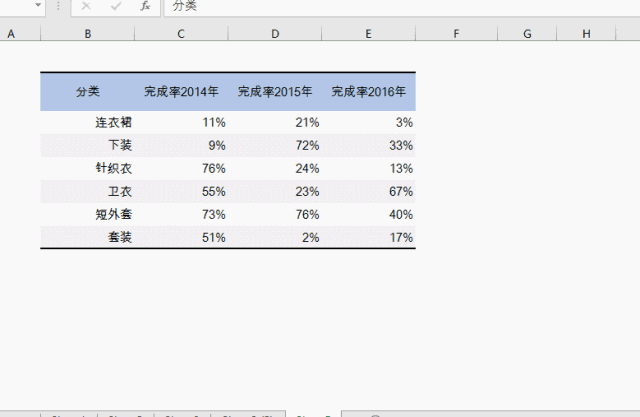This screenshot has height=417, width=640.
Task: Select the 短外套 cell
Action: click(87, 215)
